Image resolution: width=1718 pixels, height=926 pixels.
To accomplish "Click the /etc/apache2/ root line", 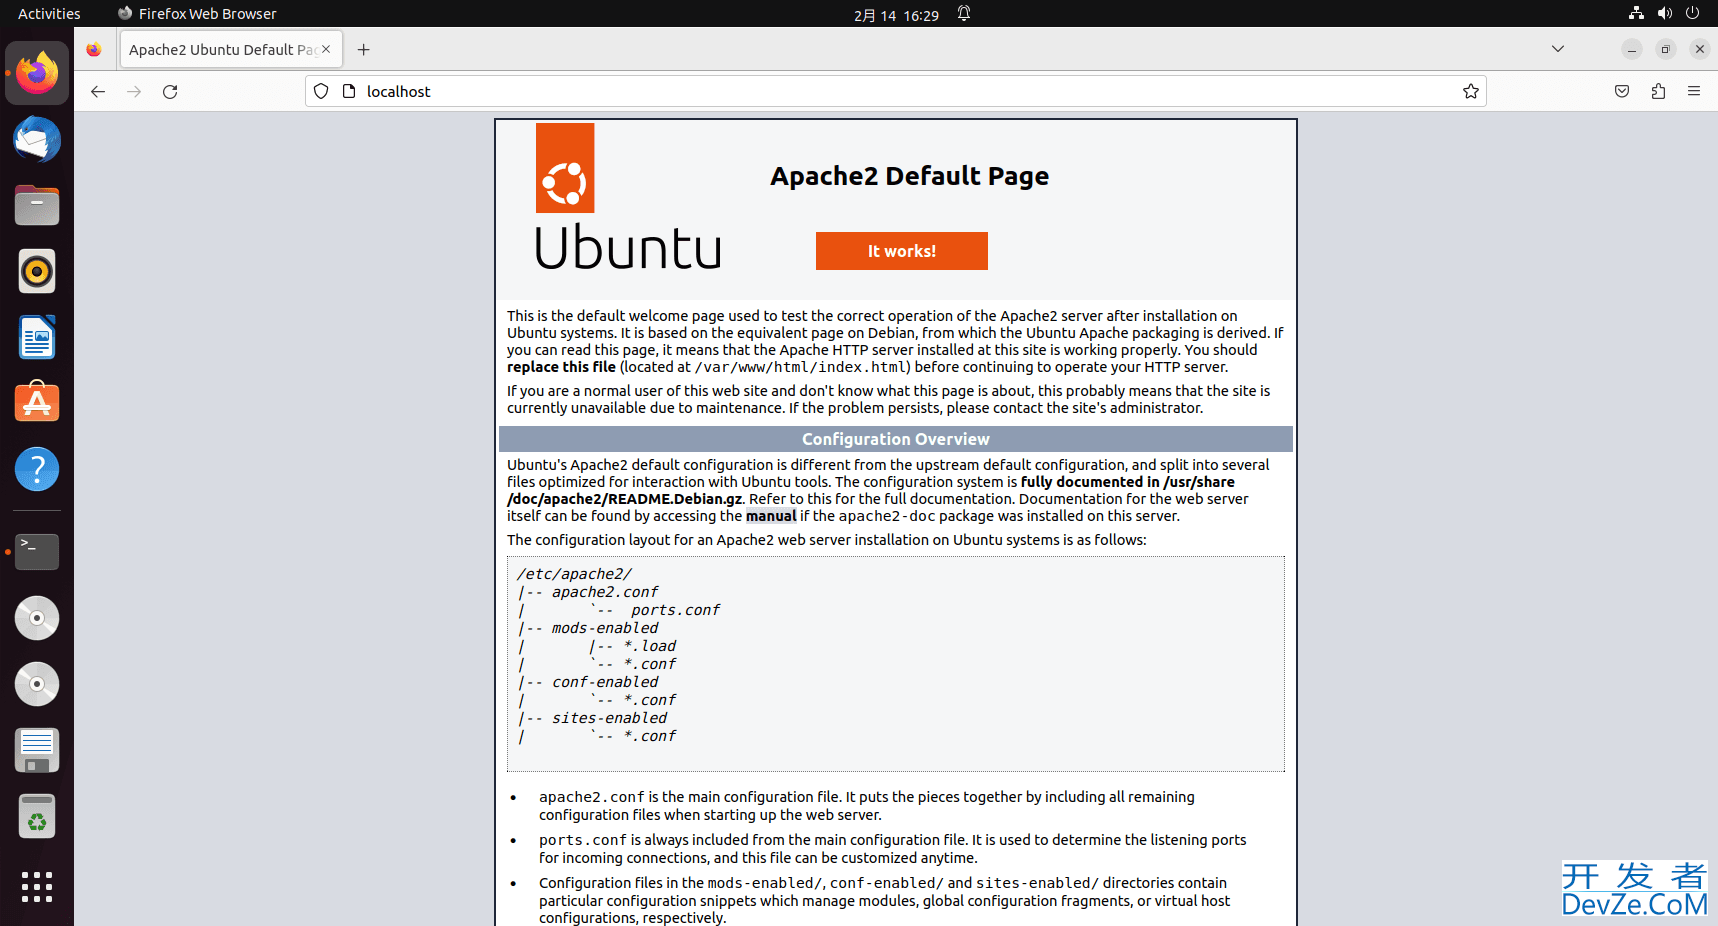I will [x=574, y=574].
